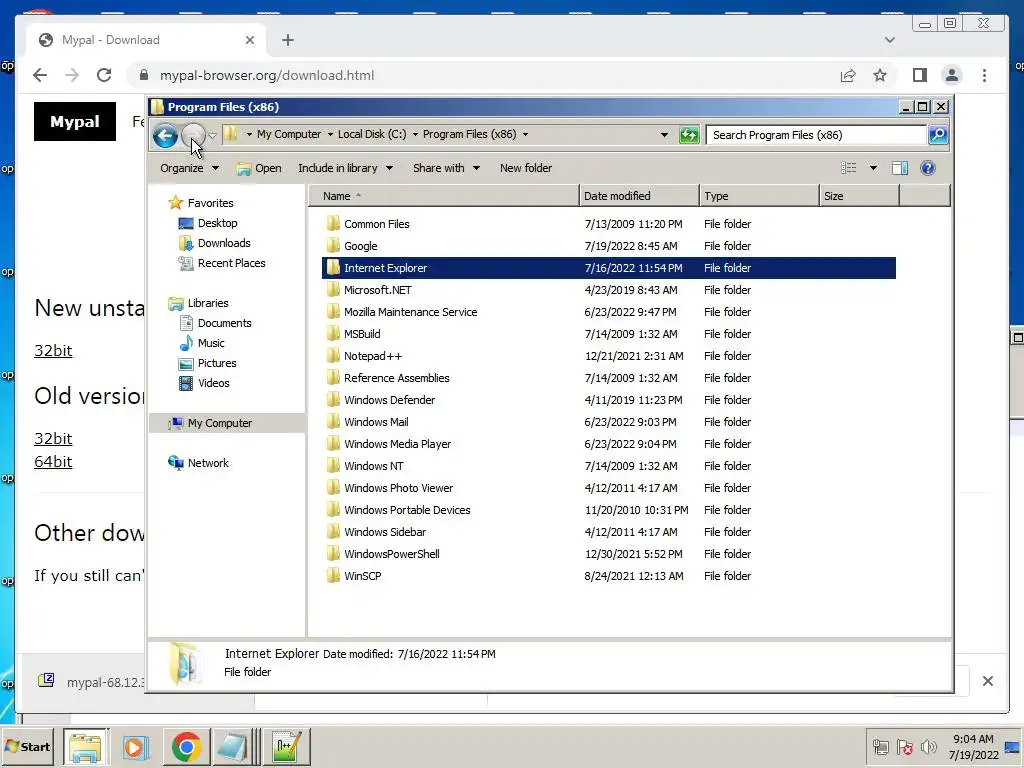The width and height of the screenshot is (1024, 768).
Task: Select the WindowsPowerShell folder icon
Action: click(x=333, y=554)
